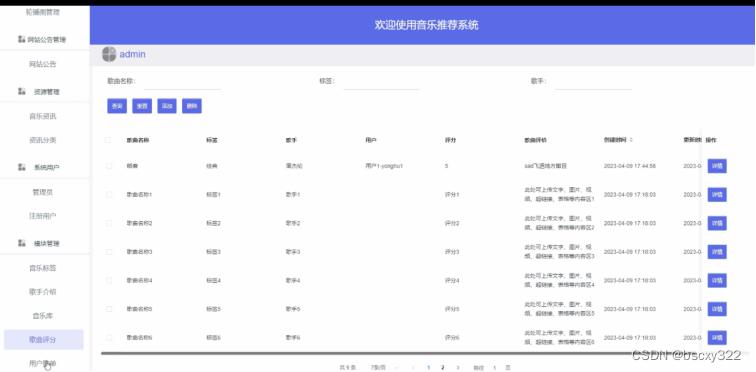Screen dimensions: 756x372
Task: Click the 用户1-yonghu1 cell
Action: (384, 166)
